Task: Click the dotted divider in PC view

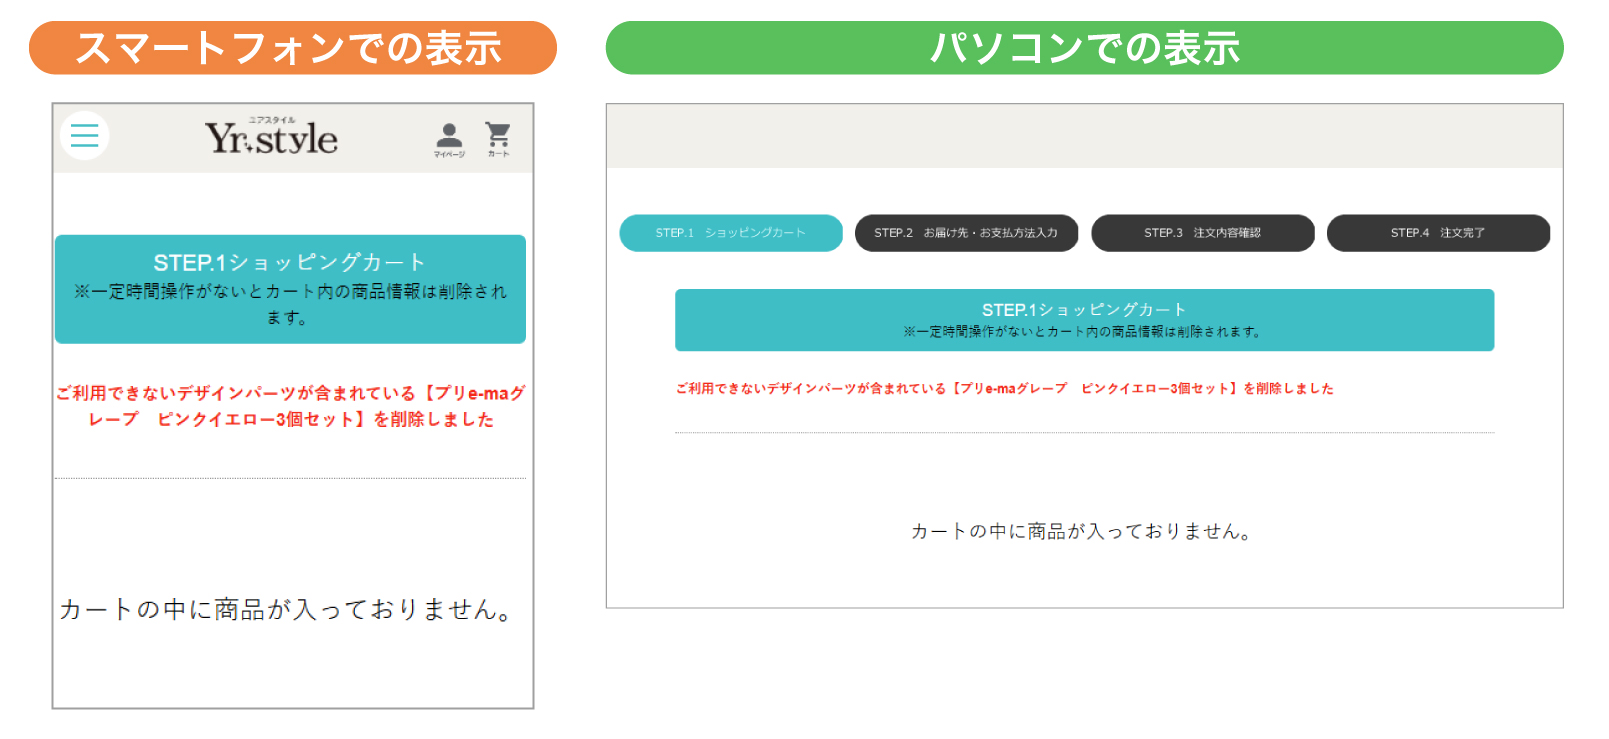Action: 1084,433
